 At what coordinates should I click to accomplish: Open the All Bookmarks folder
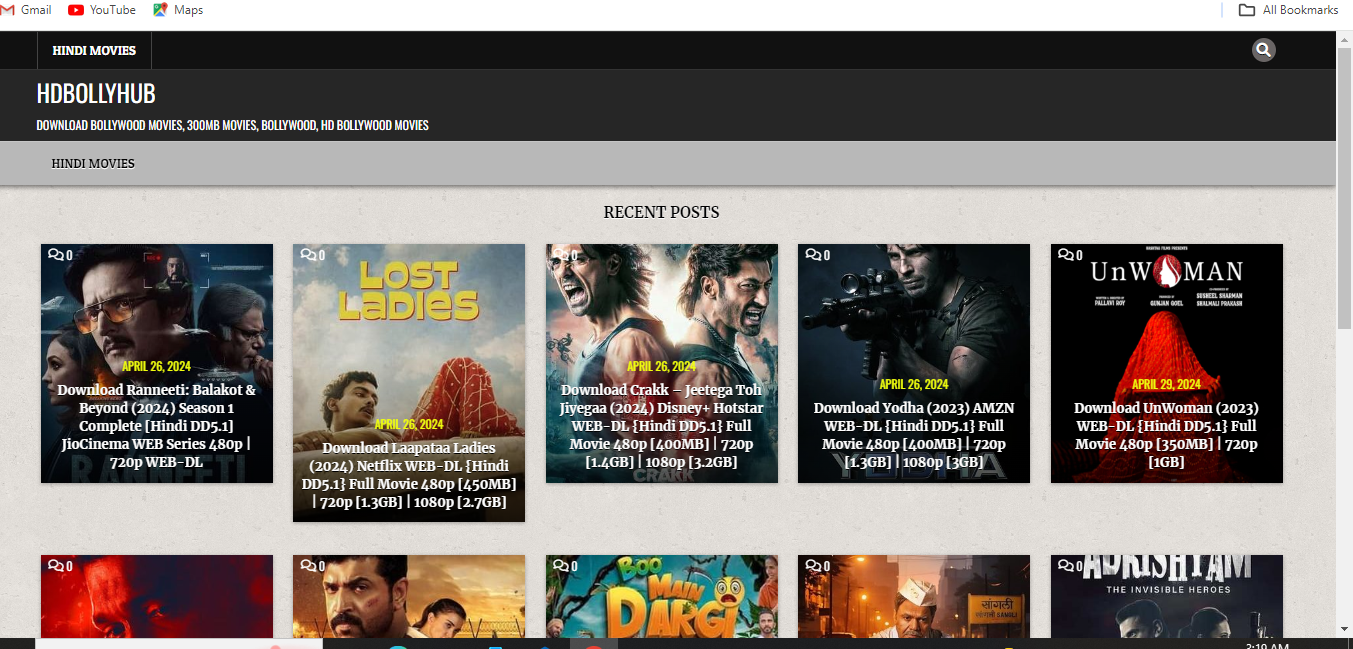click(1288, 10)
